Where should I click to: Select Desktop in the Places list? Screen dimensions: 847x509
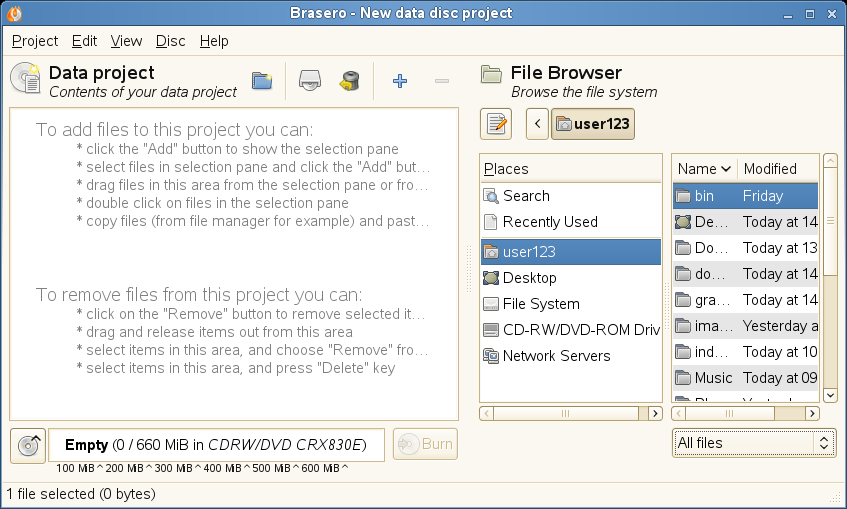point(571,278)
